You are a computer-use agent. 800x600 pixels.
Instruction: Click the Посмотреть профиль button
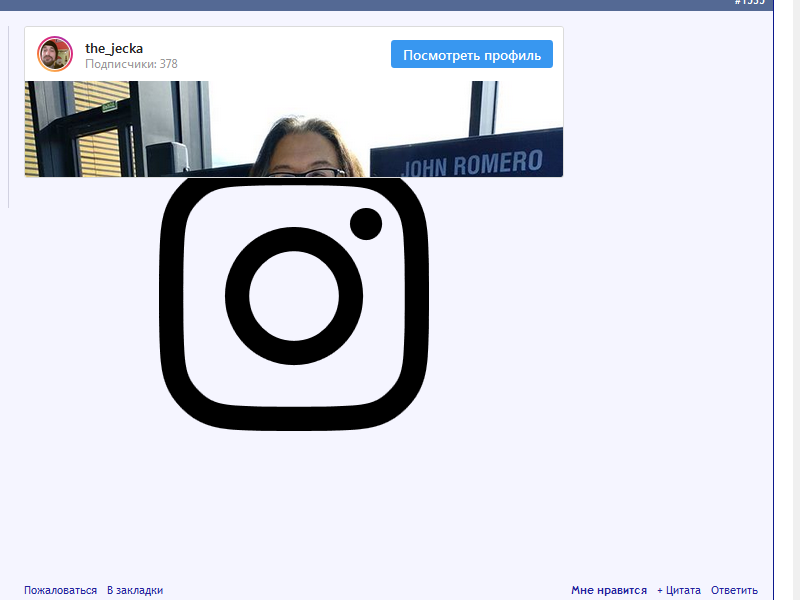tap(472, 54)
